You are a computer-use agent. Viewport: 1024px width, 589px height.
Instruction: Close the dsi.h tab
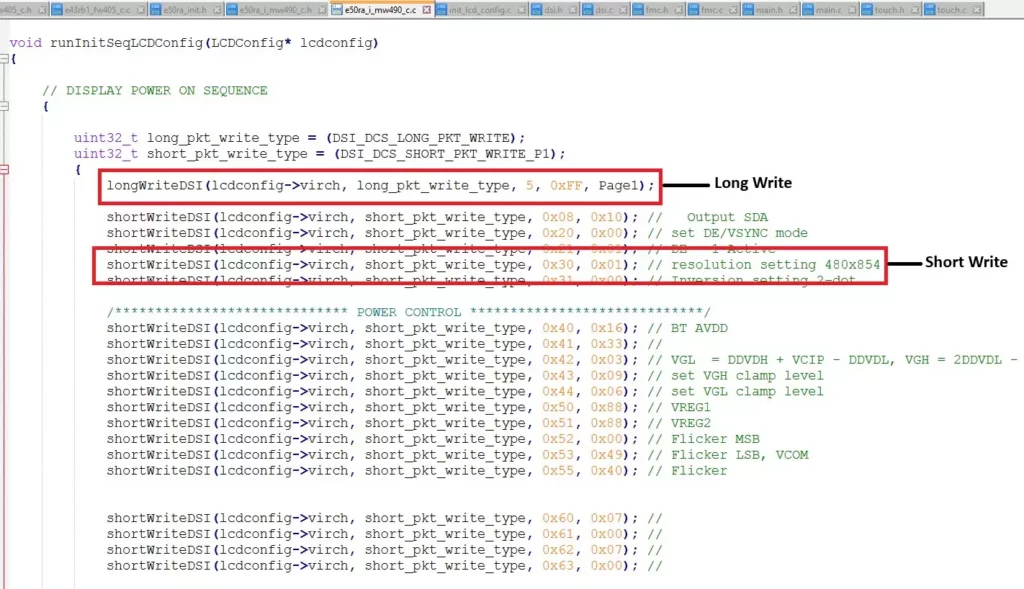[x=573, y=10]
